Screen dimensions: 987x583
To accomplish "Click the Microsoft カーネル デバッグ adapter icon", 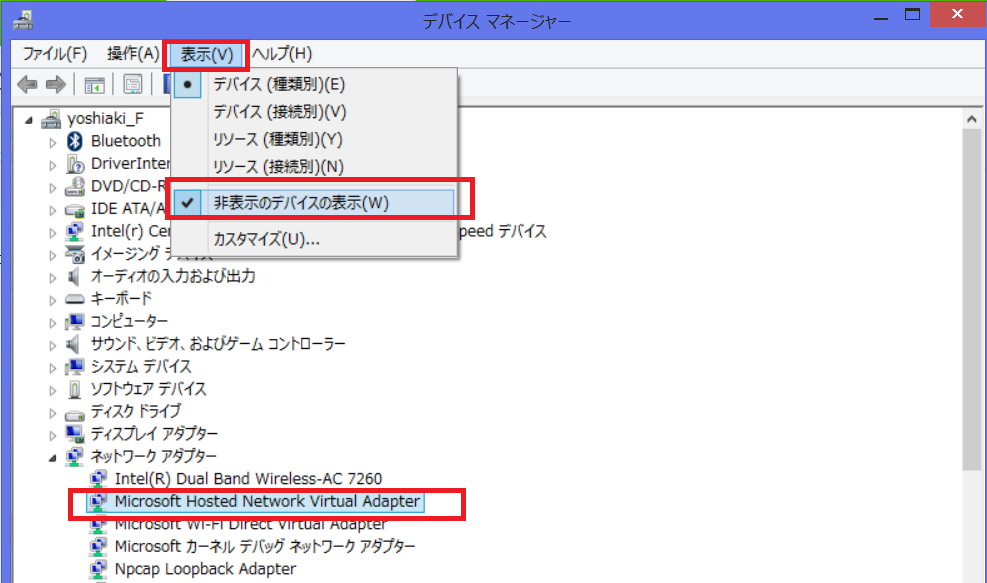I will 98,546.
